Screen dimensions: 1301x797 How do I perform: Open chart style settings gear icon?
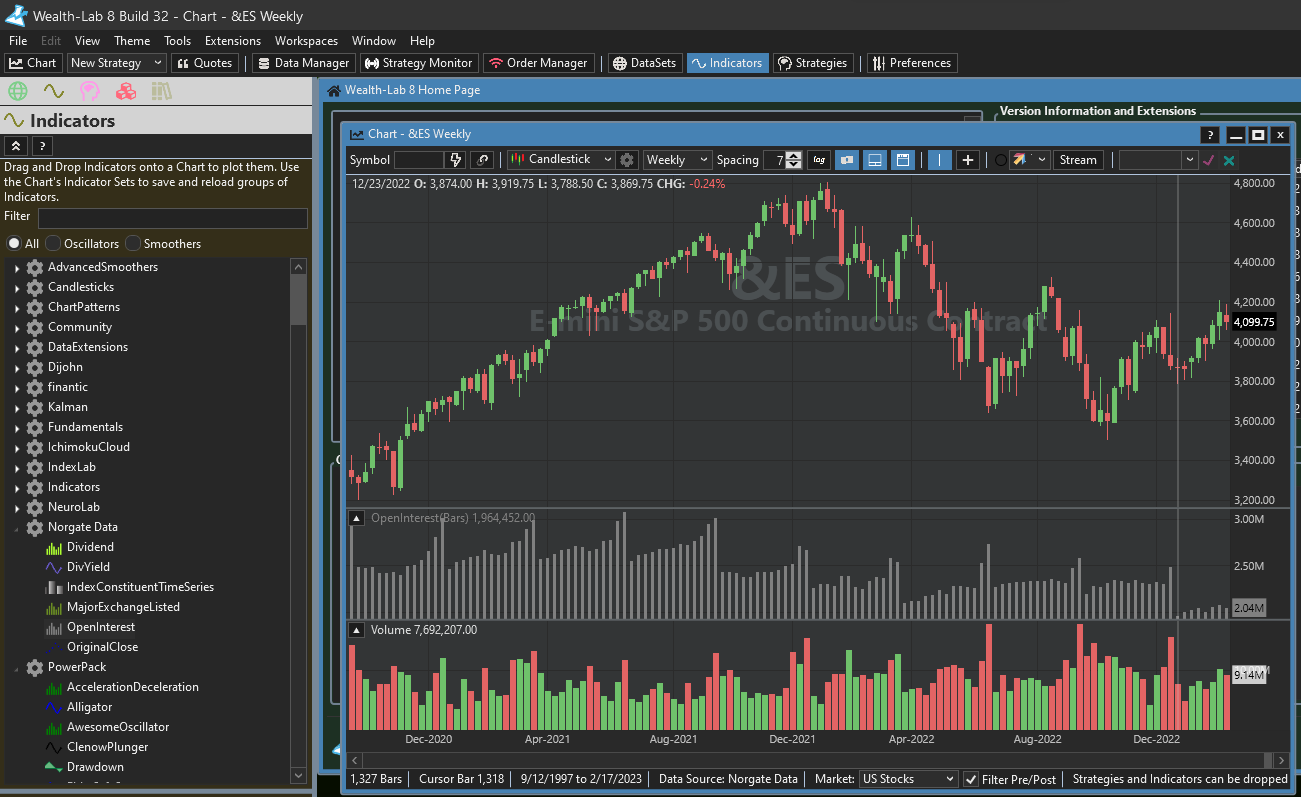(627, 160)
